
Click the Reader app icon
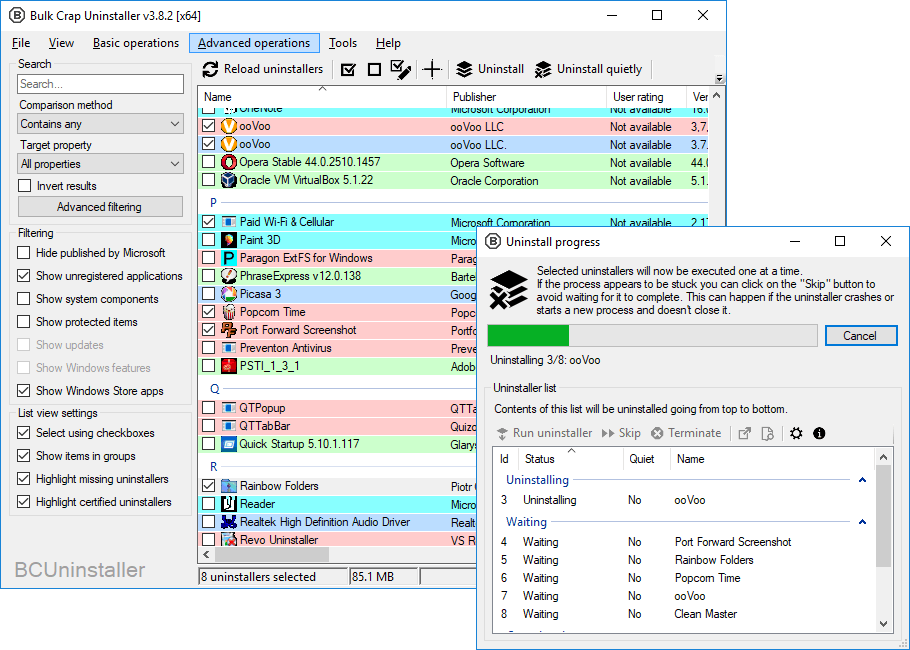(229, 504)
